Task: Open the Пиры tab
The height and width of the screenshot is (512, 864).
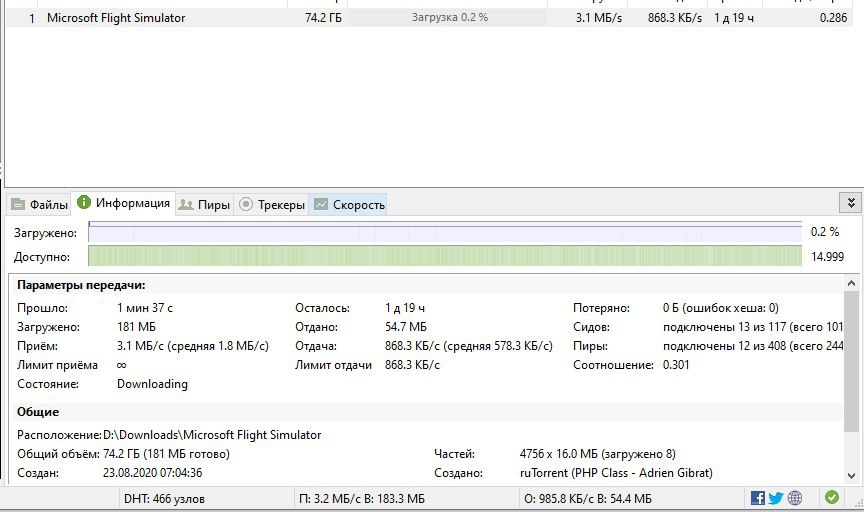Action: [204, 204]
